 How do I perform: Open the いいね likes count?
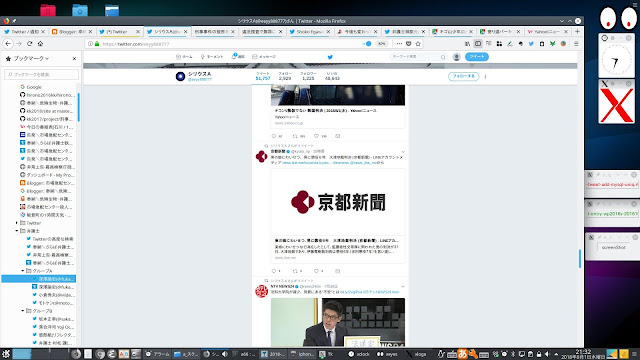click(x=332, y=76)
